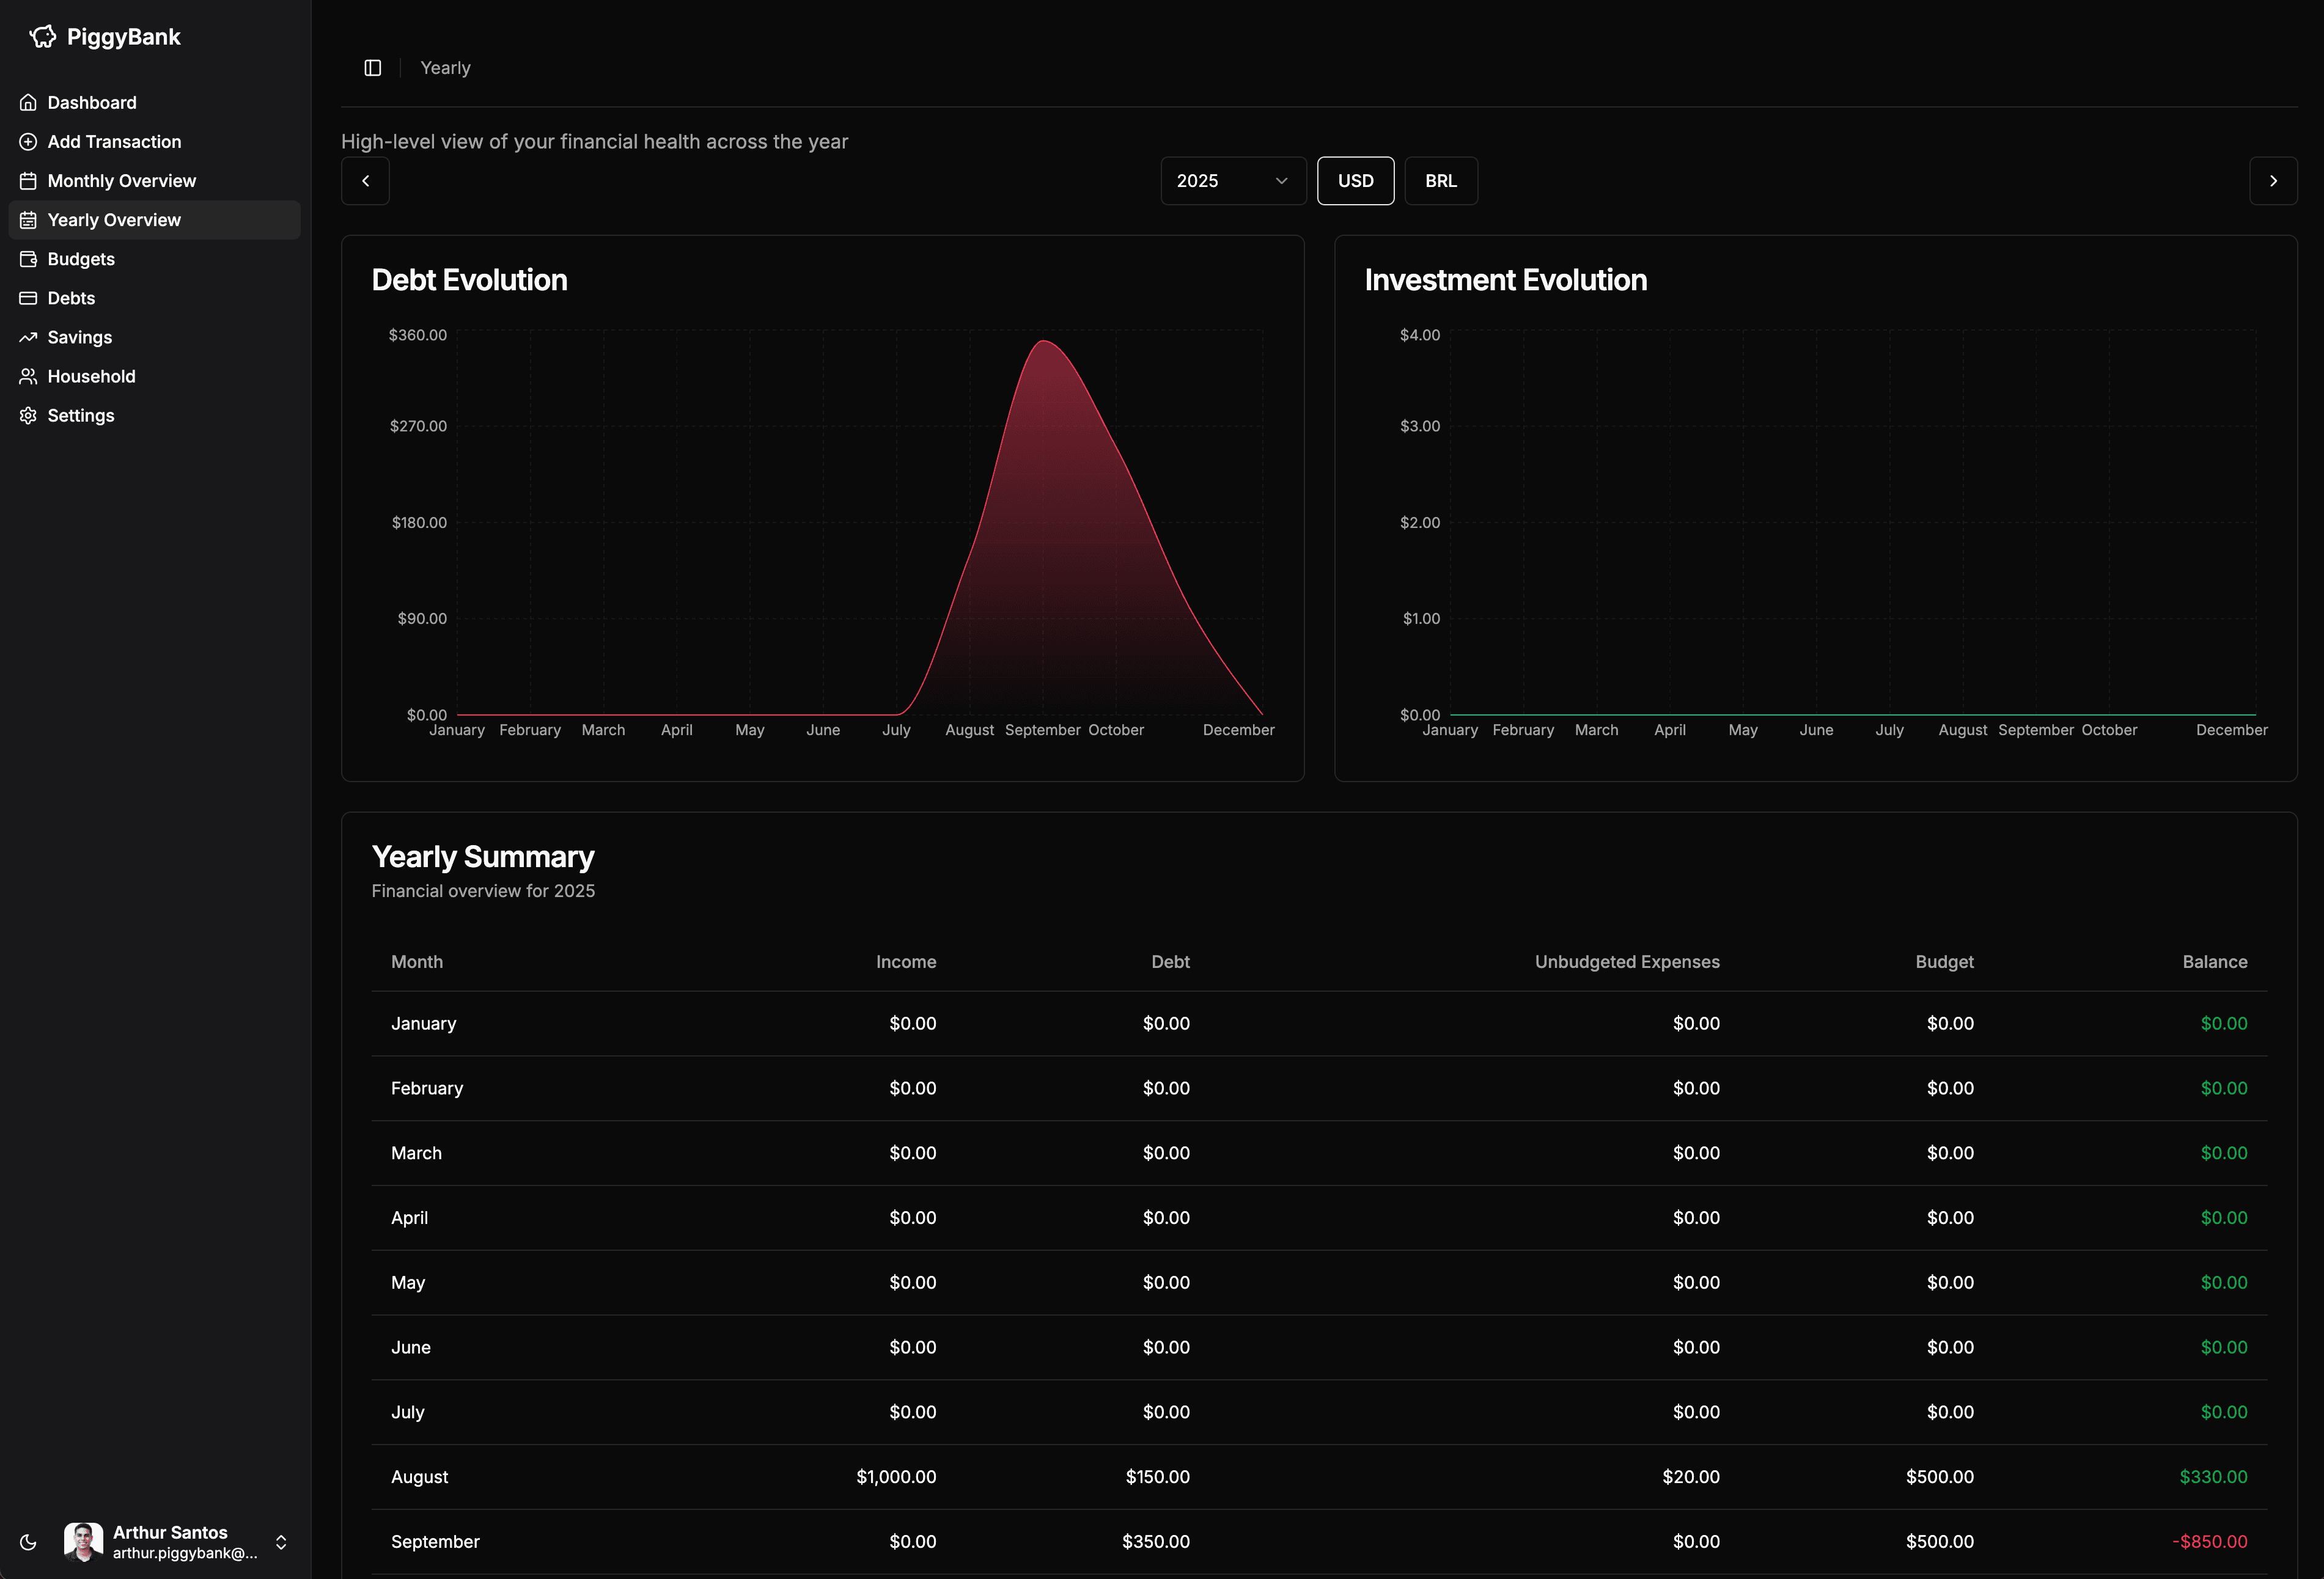Image resolution: width=2324 pixels, height=1579 pixels.
Task: Click the Budgets wallet icon
Action: click(x=27, y=258)
